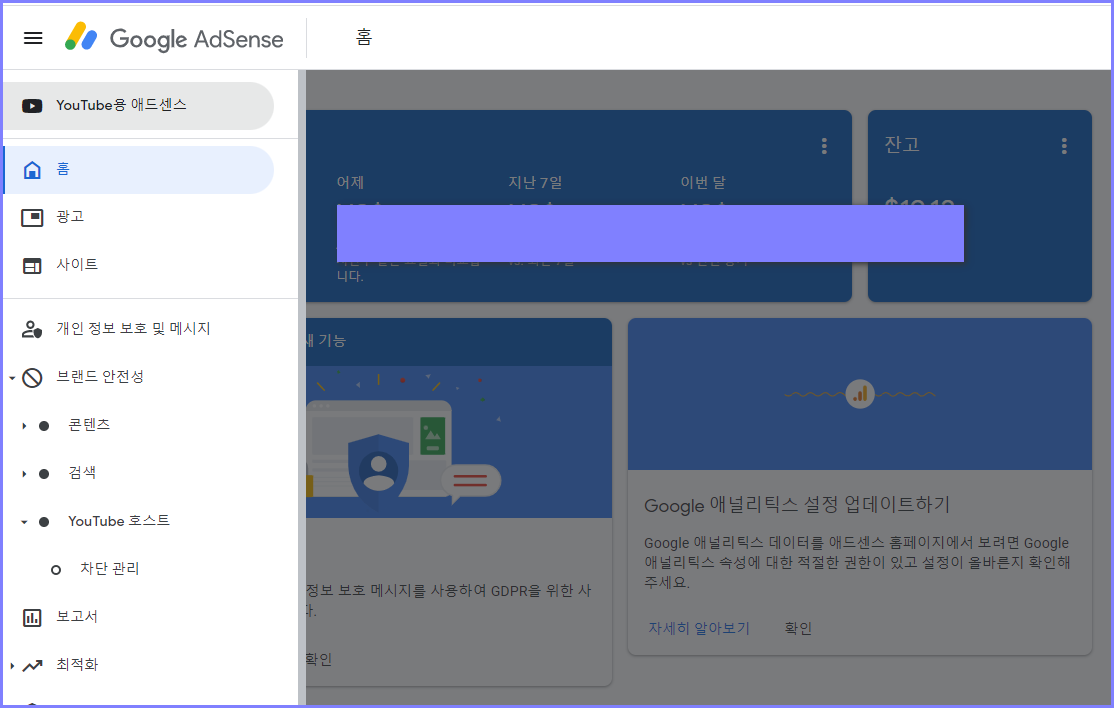Select the 홈 menu item
1114x708 pixels.
tap(139, 170)
